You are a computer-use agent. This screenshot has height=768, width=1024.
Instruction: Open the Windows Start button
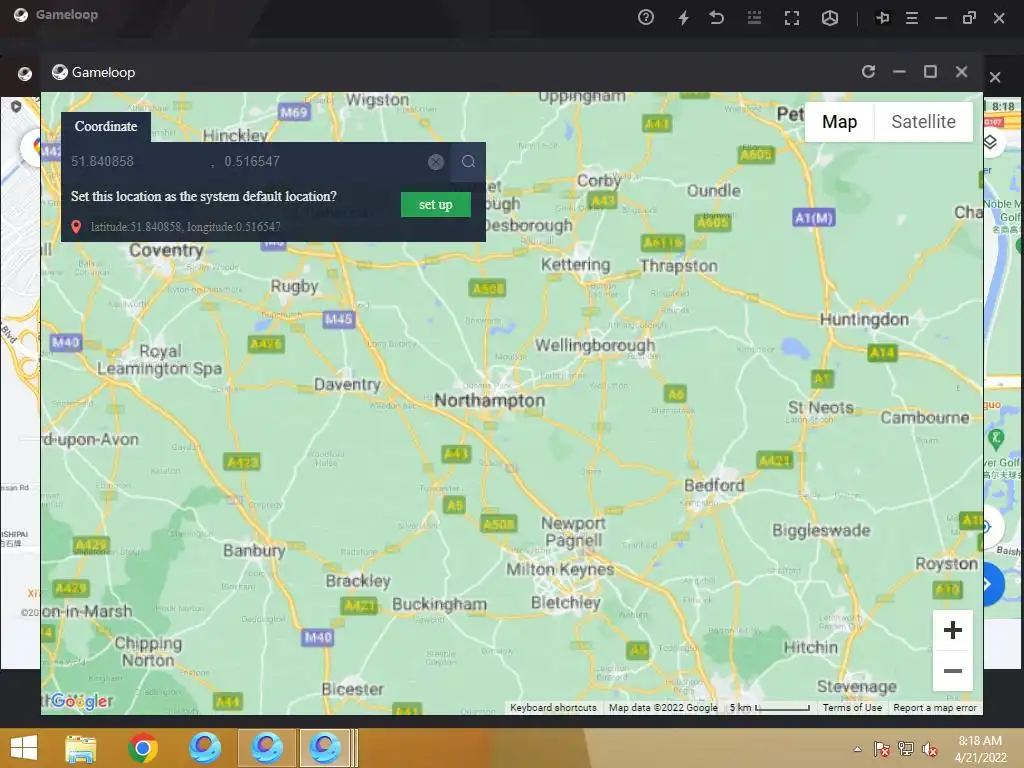click(24, 748)
